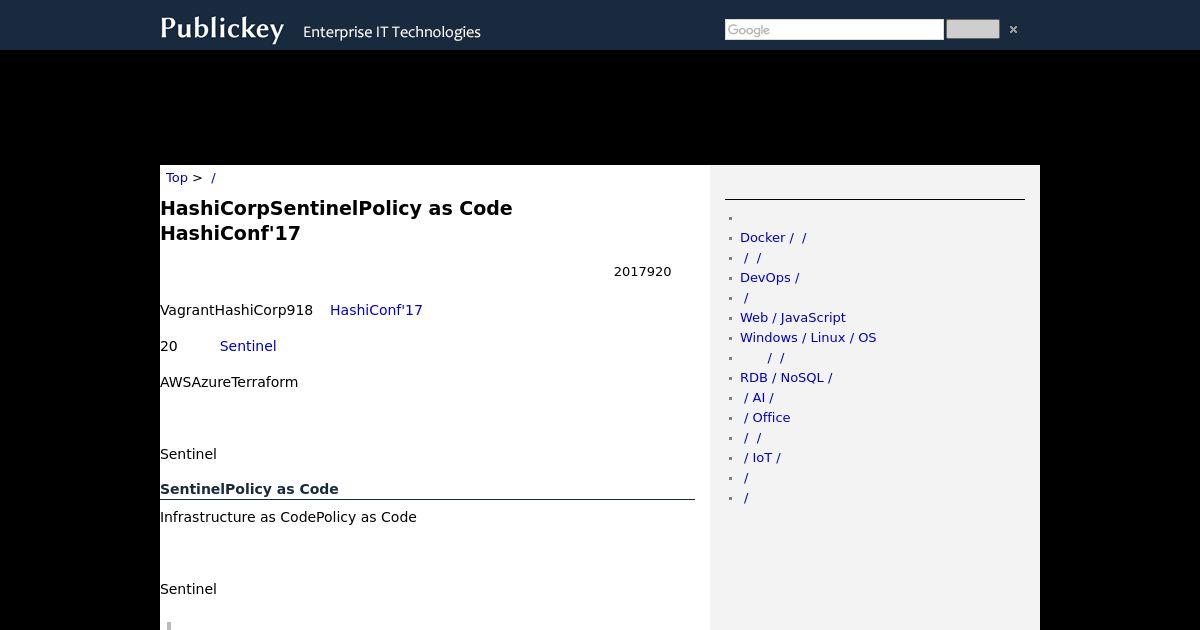This screenshot has height=630, width=1200.
Task: Clear the search with the × icon
Action: click(1013, 30)
